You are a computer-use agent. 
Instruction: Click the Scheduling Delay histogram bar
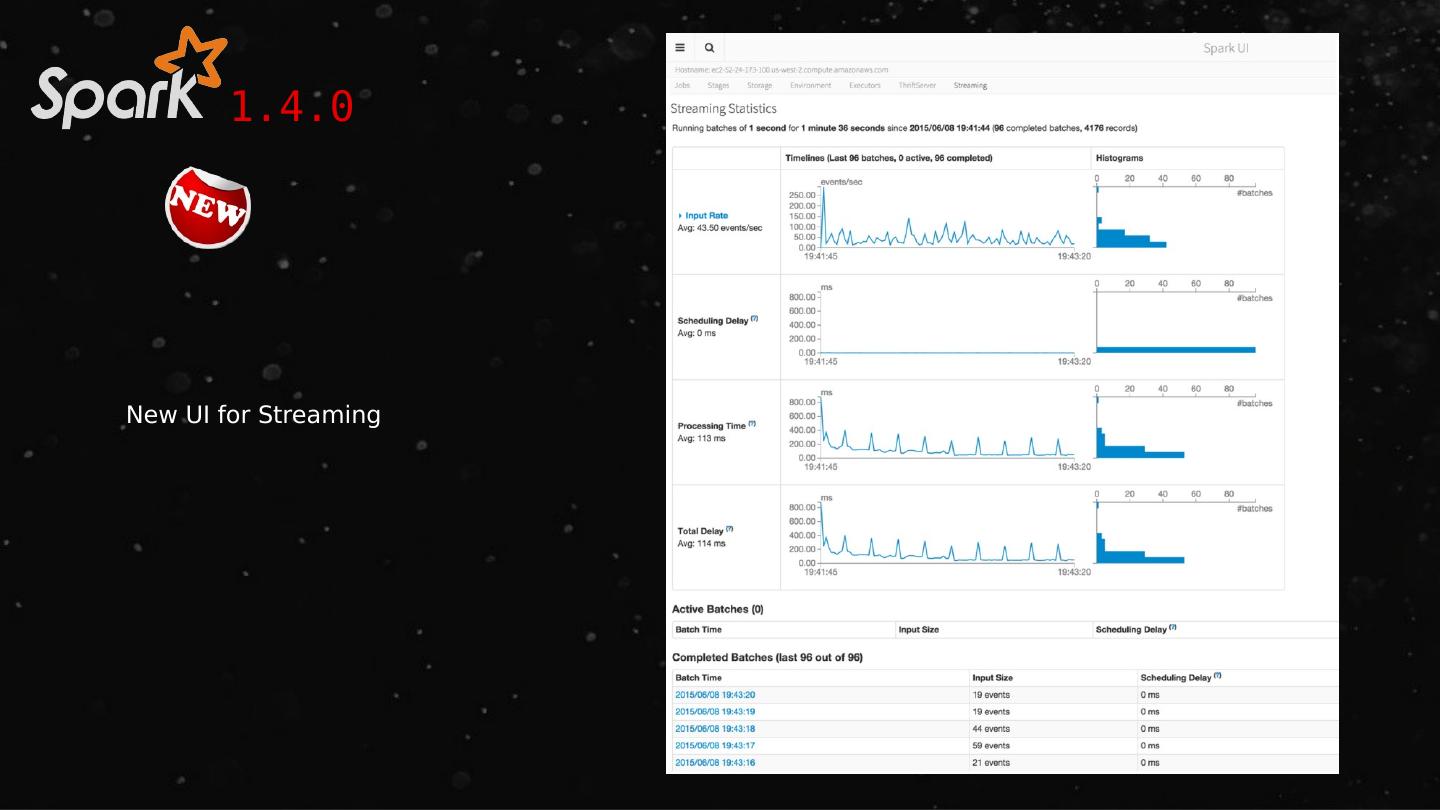point(1176,349)
